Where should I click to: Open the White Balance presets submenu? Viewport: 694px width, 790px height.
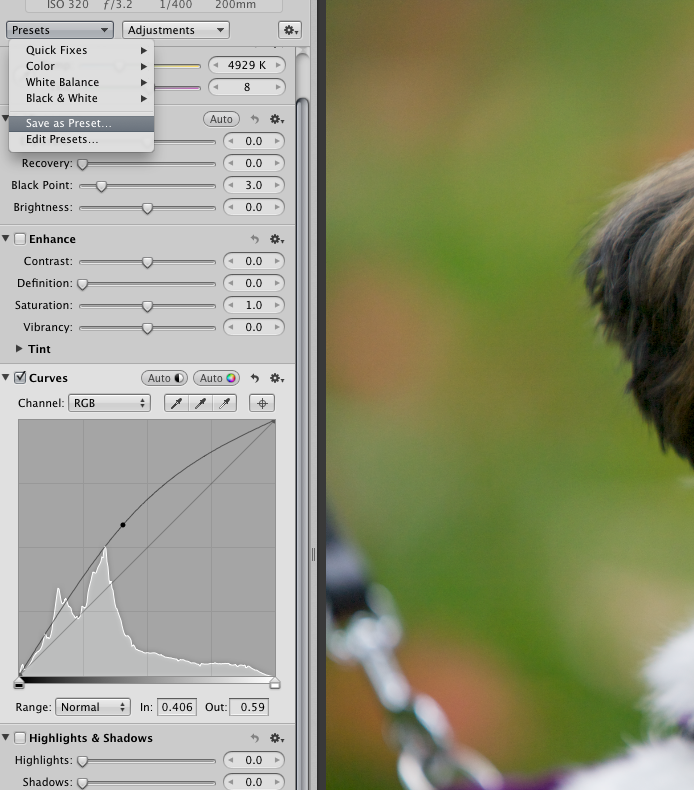(81, 82)
